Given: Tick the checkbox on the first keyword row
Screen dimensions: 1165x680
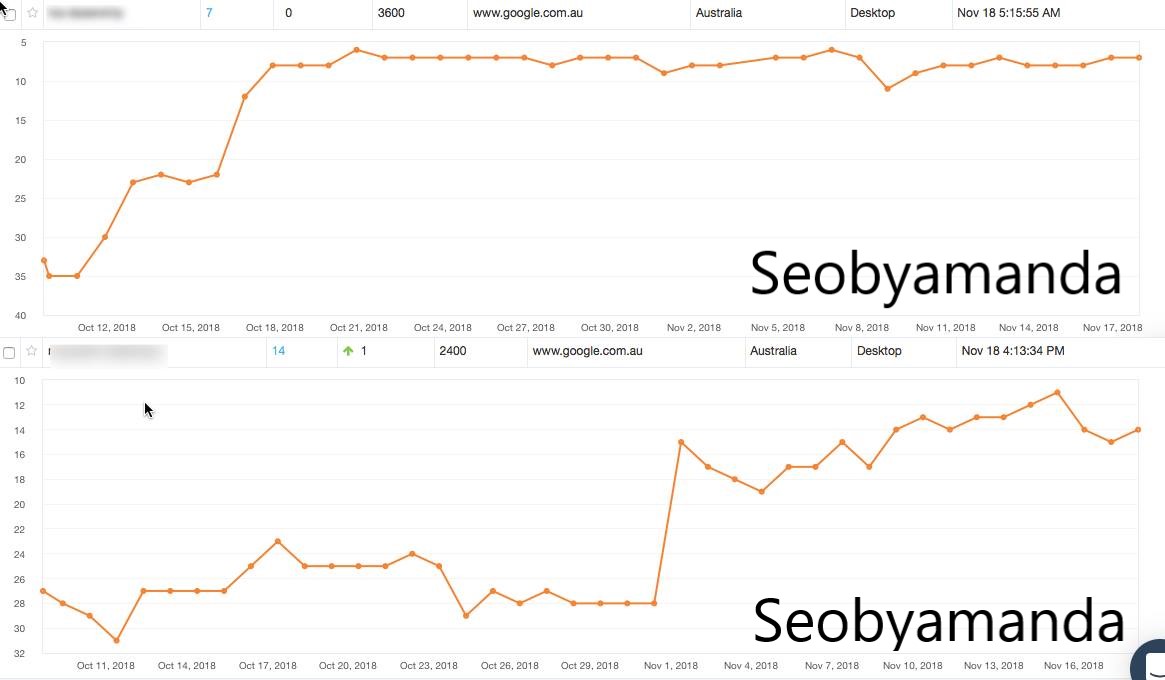Looking at the screenshot, I should [x=10, y=14].
